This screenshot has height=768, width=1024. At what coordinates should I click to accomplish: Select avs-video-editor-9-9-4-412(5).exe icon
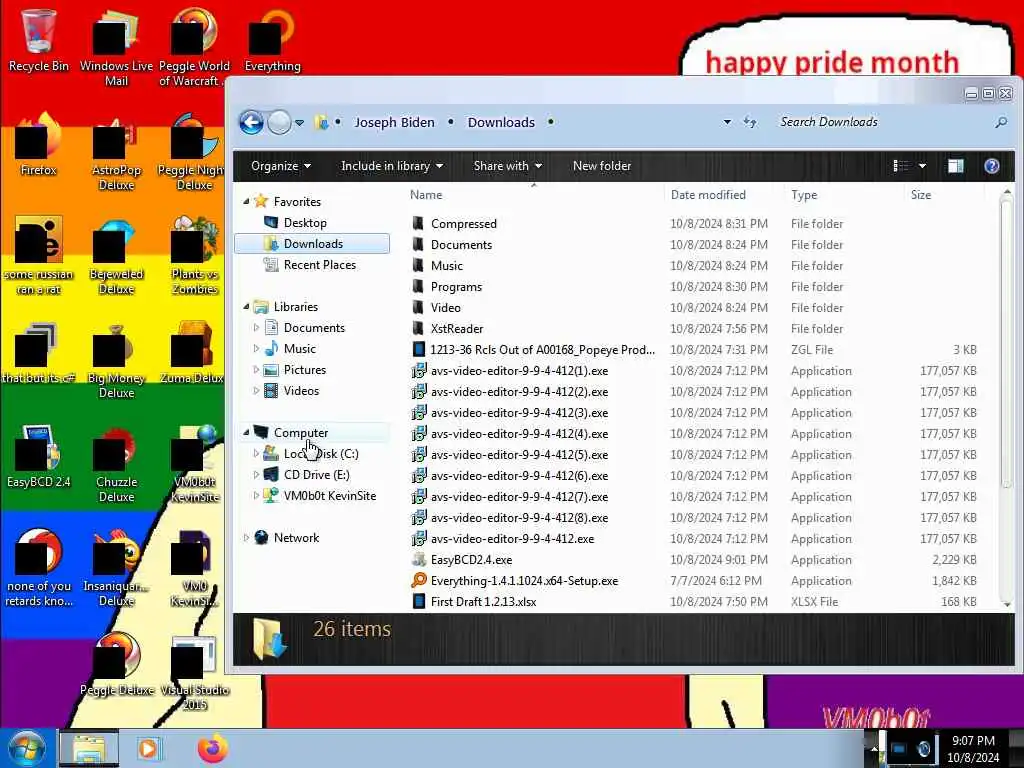click(419, 454)
